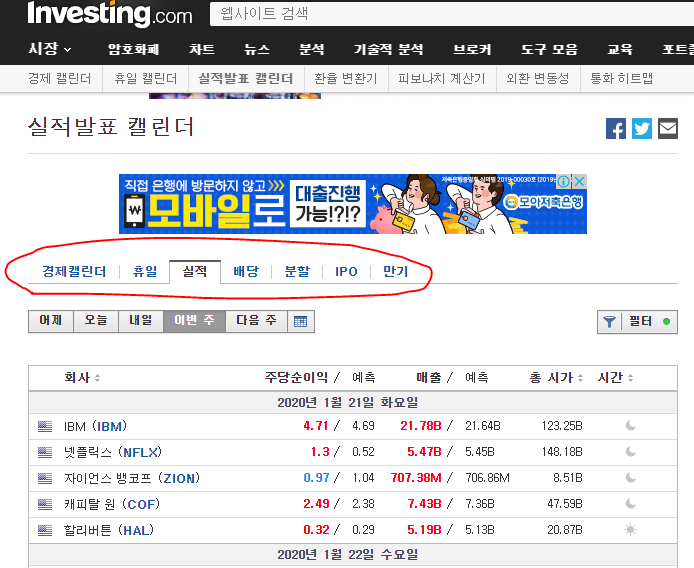Click the moon time icon in NFLX row

(x=631, y=452)
